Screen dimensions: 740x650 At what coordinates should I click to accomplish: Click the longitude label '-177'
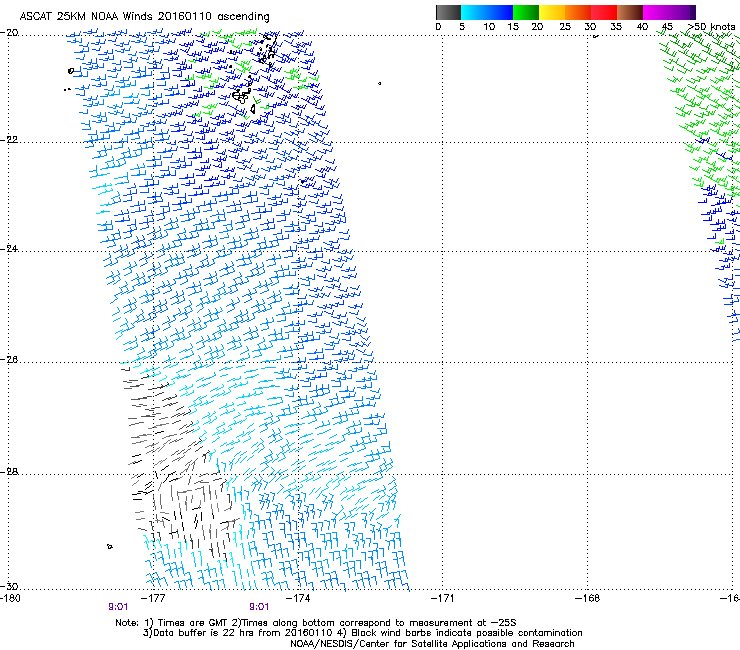coord(153,598)
